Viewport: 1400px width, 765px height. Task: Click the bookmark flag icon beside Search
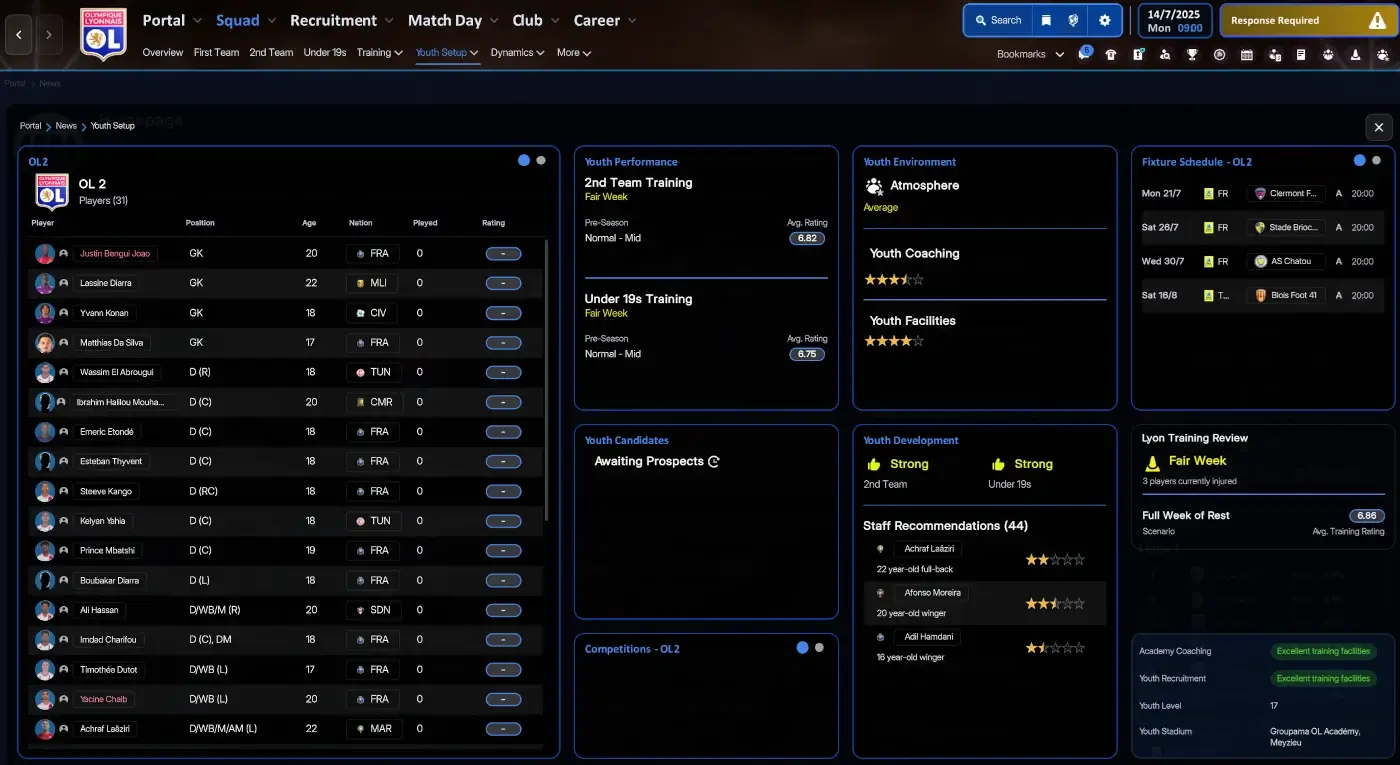(1045, 20)
